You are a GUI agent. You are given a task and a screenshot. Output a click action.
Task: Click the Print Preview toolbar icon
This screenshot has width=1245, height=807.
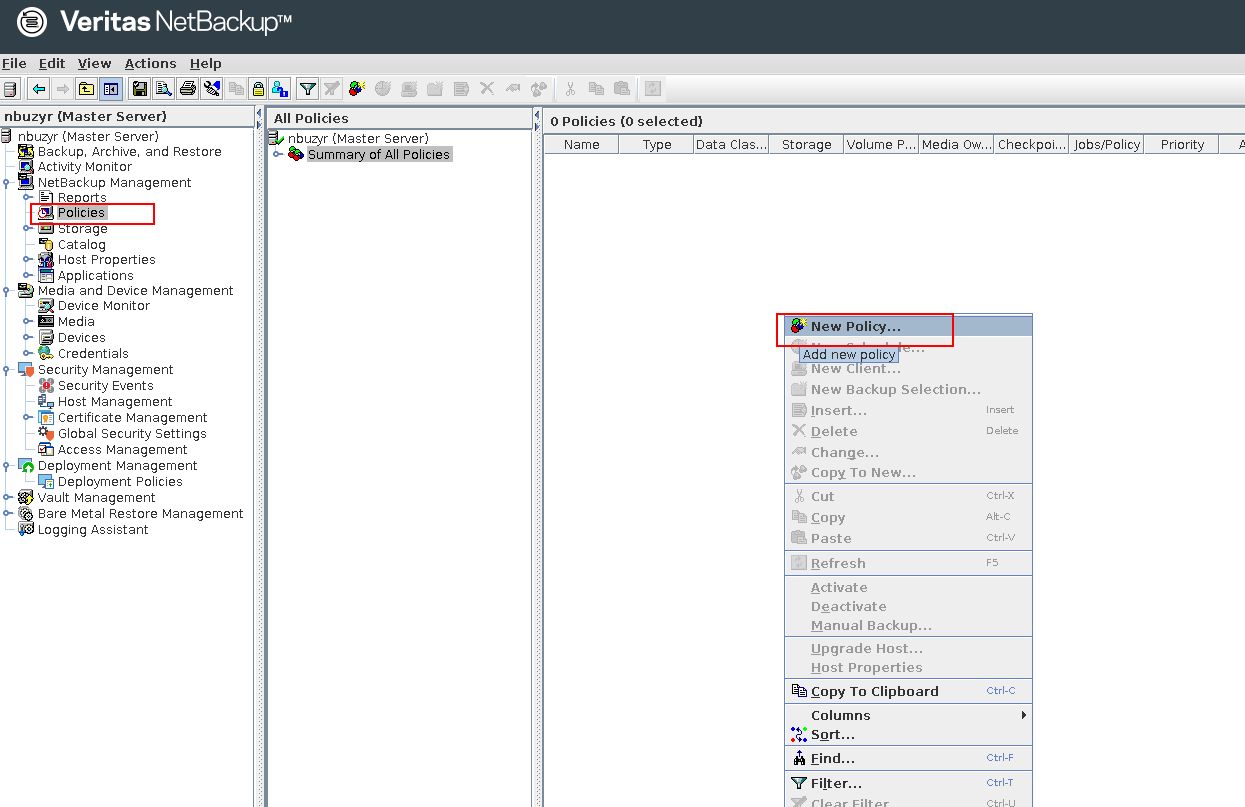[x=163, y=89]
